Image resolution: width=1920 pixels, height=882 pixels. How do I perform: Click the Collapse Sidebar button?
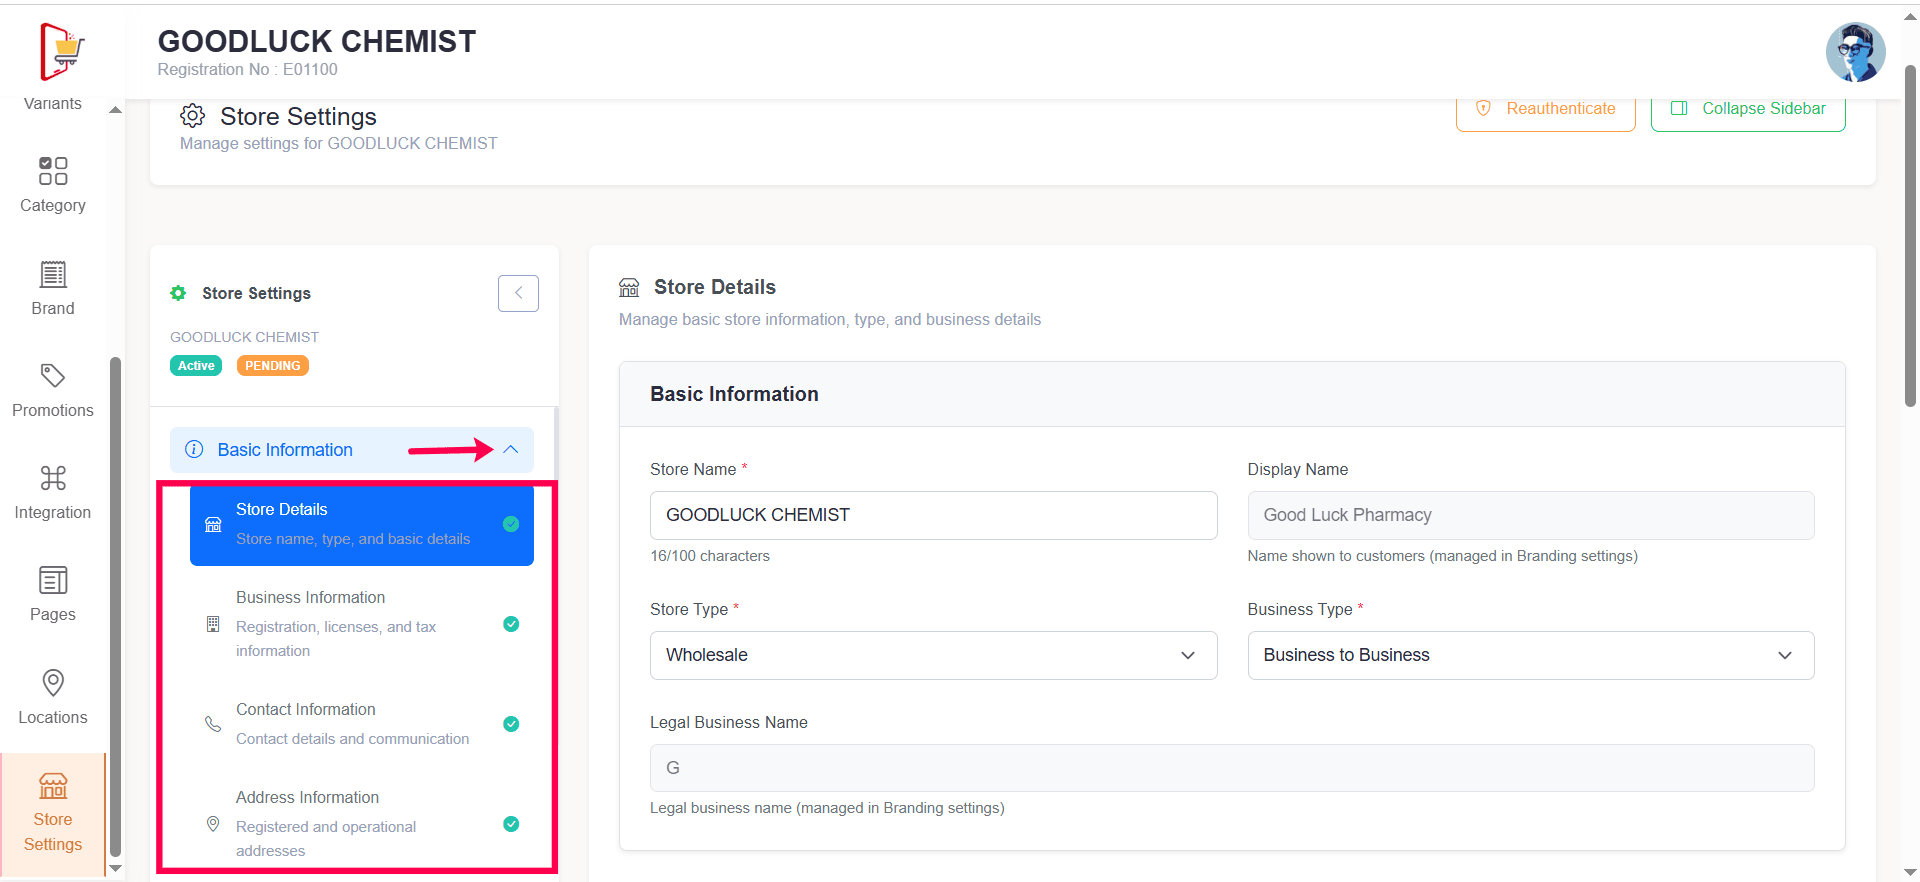coord(1747,109)
